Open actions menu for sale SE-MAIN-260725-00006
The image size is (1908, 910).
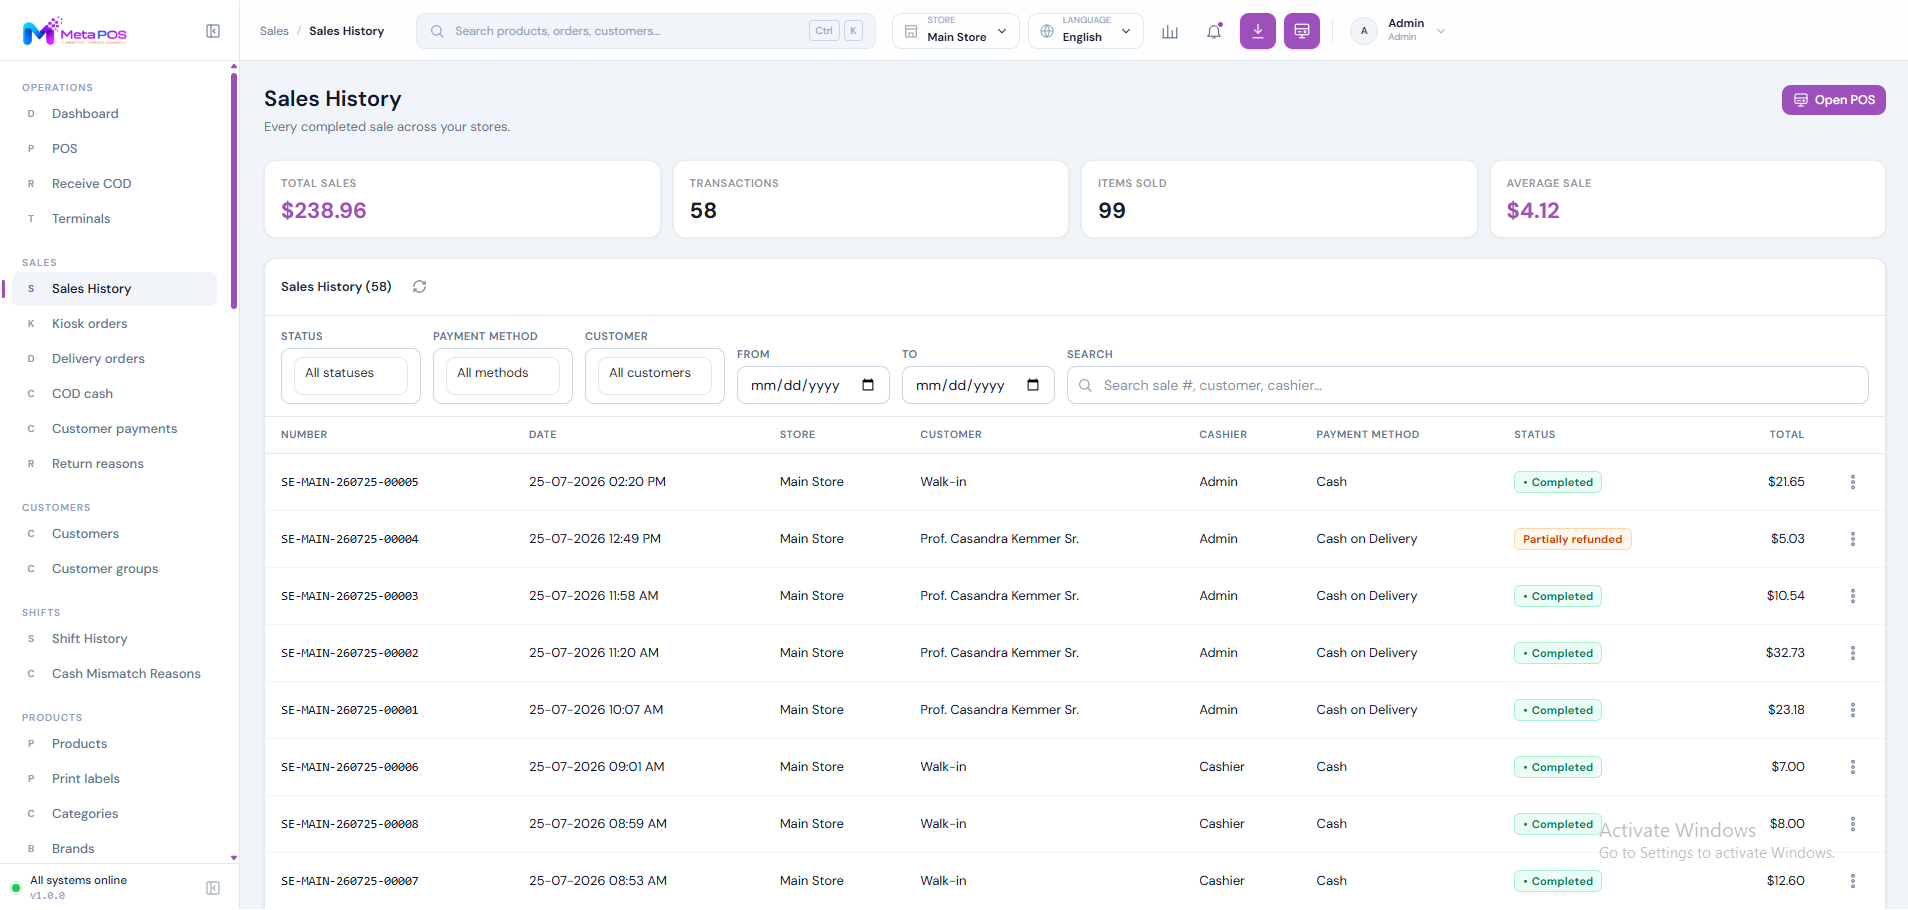click(x=1853, y=767)
